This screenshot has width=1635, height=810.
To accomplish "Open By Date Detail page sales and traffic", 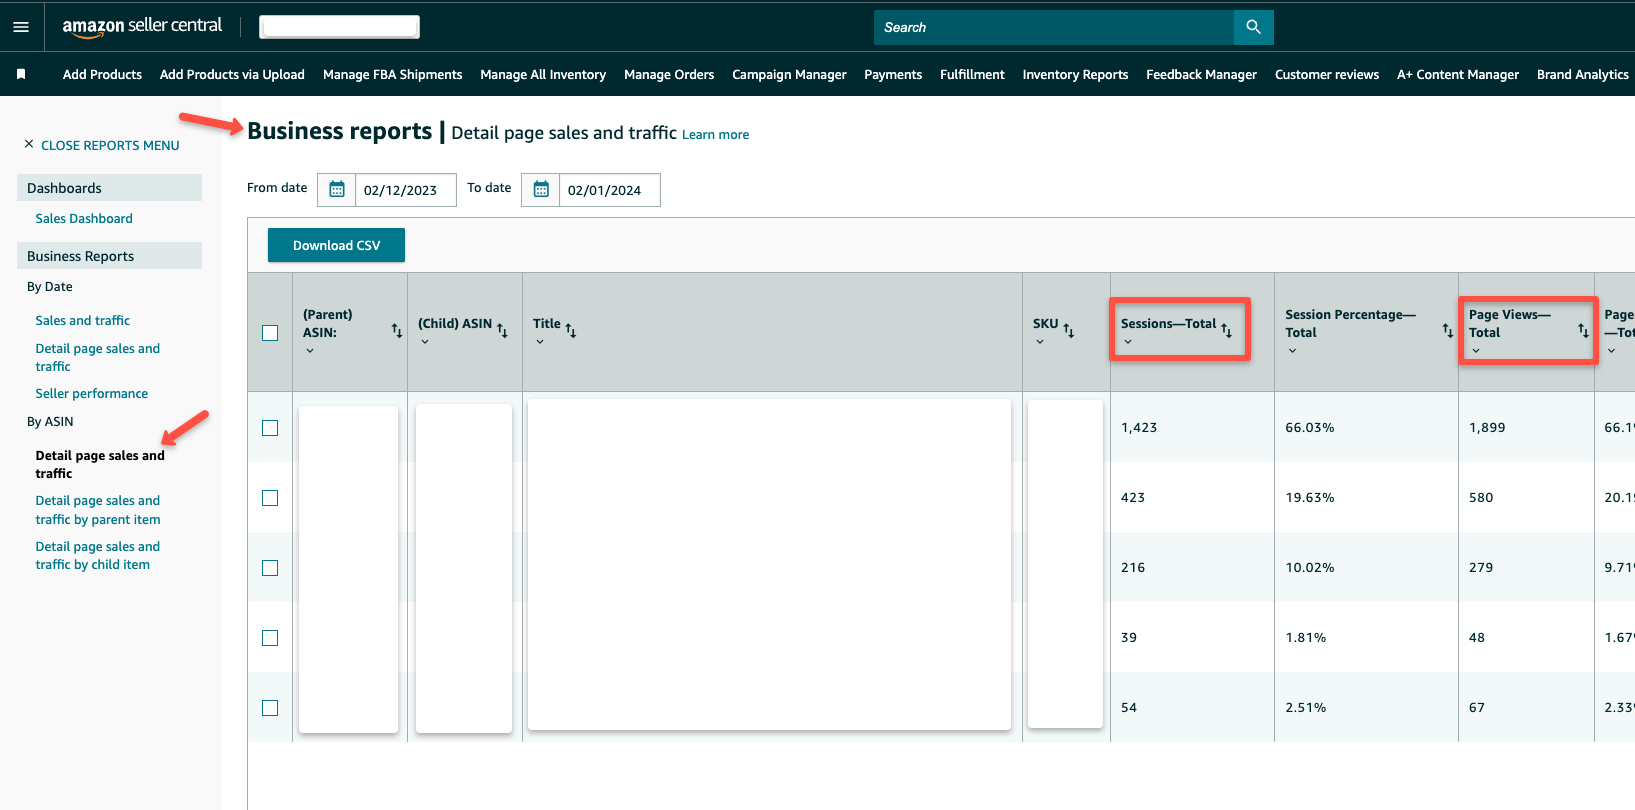I will coord(98,357).
